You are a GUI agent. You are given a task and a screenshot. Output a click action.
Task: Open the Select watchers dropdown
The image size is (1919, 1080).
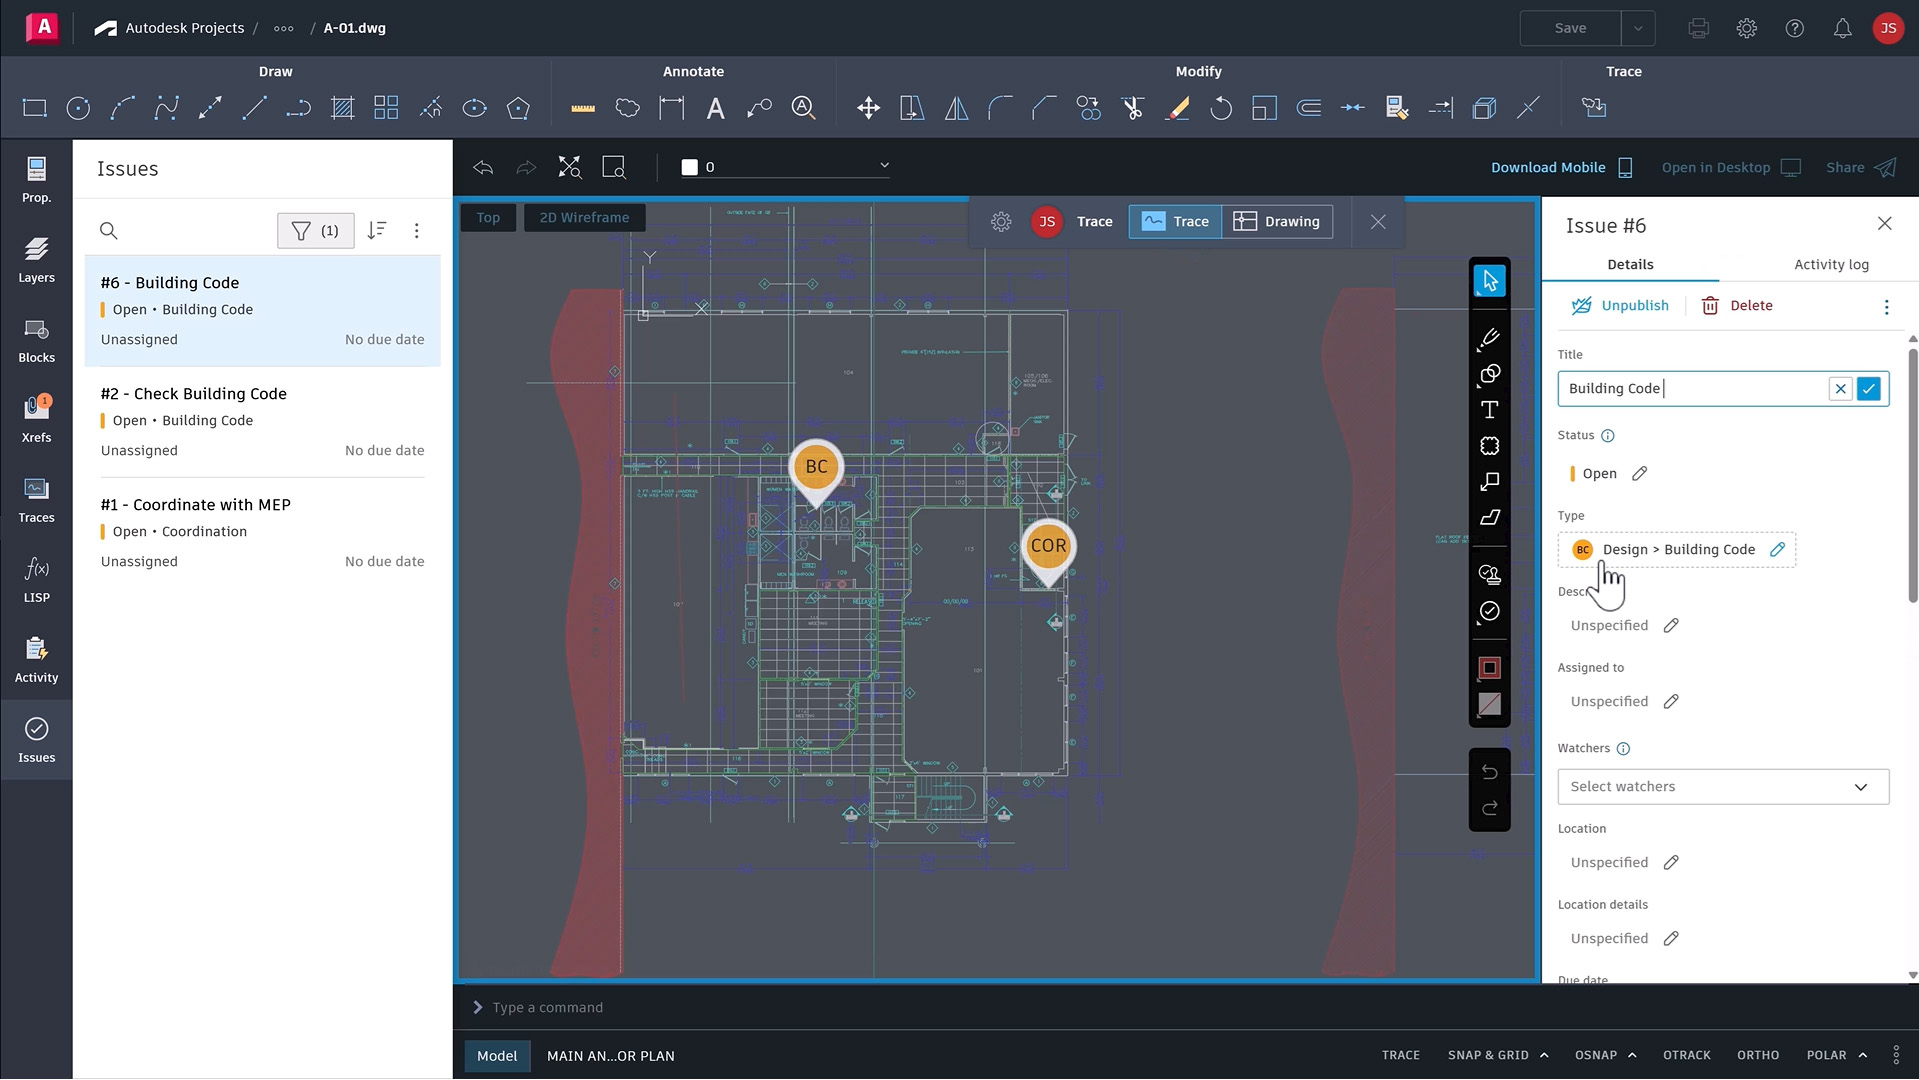tap(1722, 787)
